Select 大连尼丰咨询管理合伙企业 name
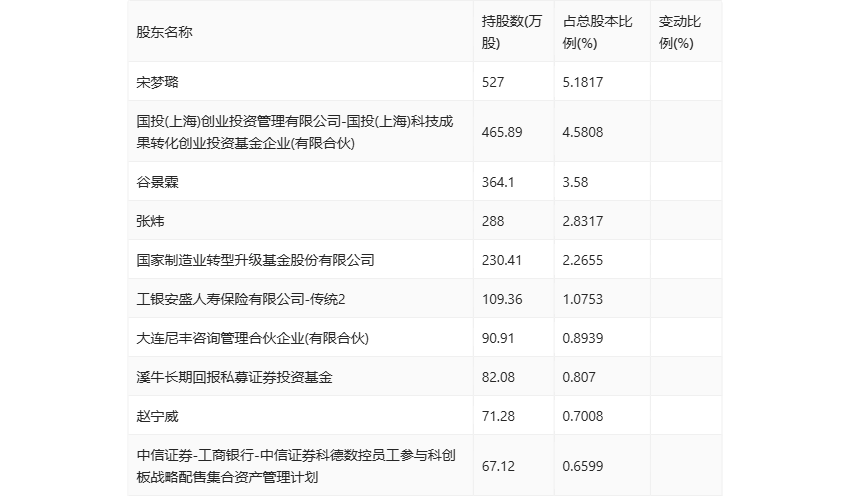The image size is (850, 496). coord(253,338)
